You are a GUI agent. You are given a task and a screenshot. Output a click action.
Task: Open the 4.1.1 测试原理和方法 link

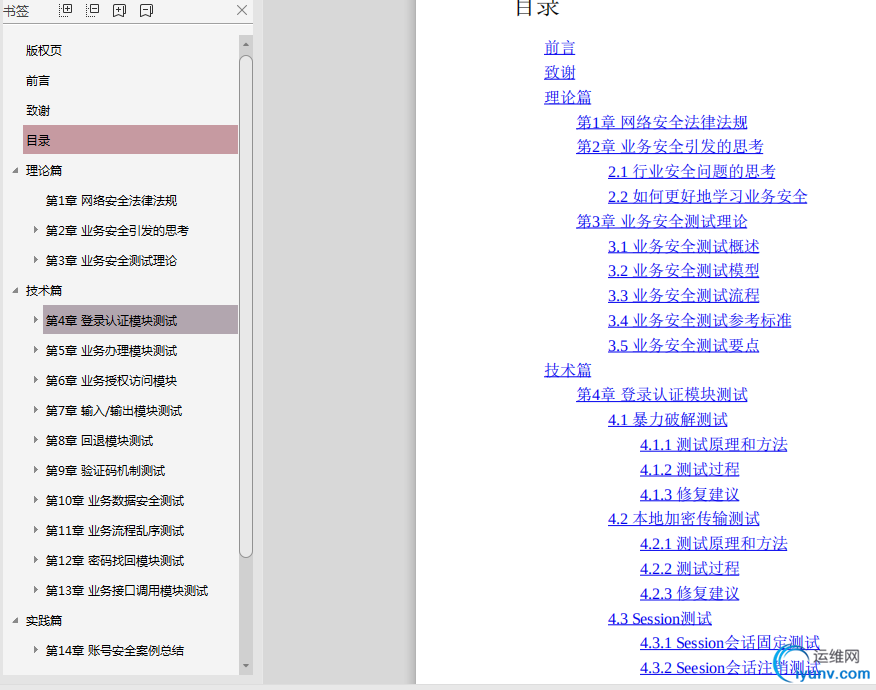coord(713,445)
